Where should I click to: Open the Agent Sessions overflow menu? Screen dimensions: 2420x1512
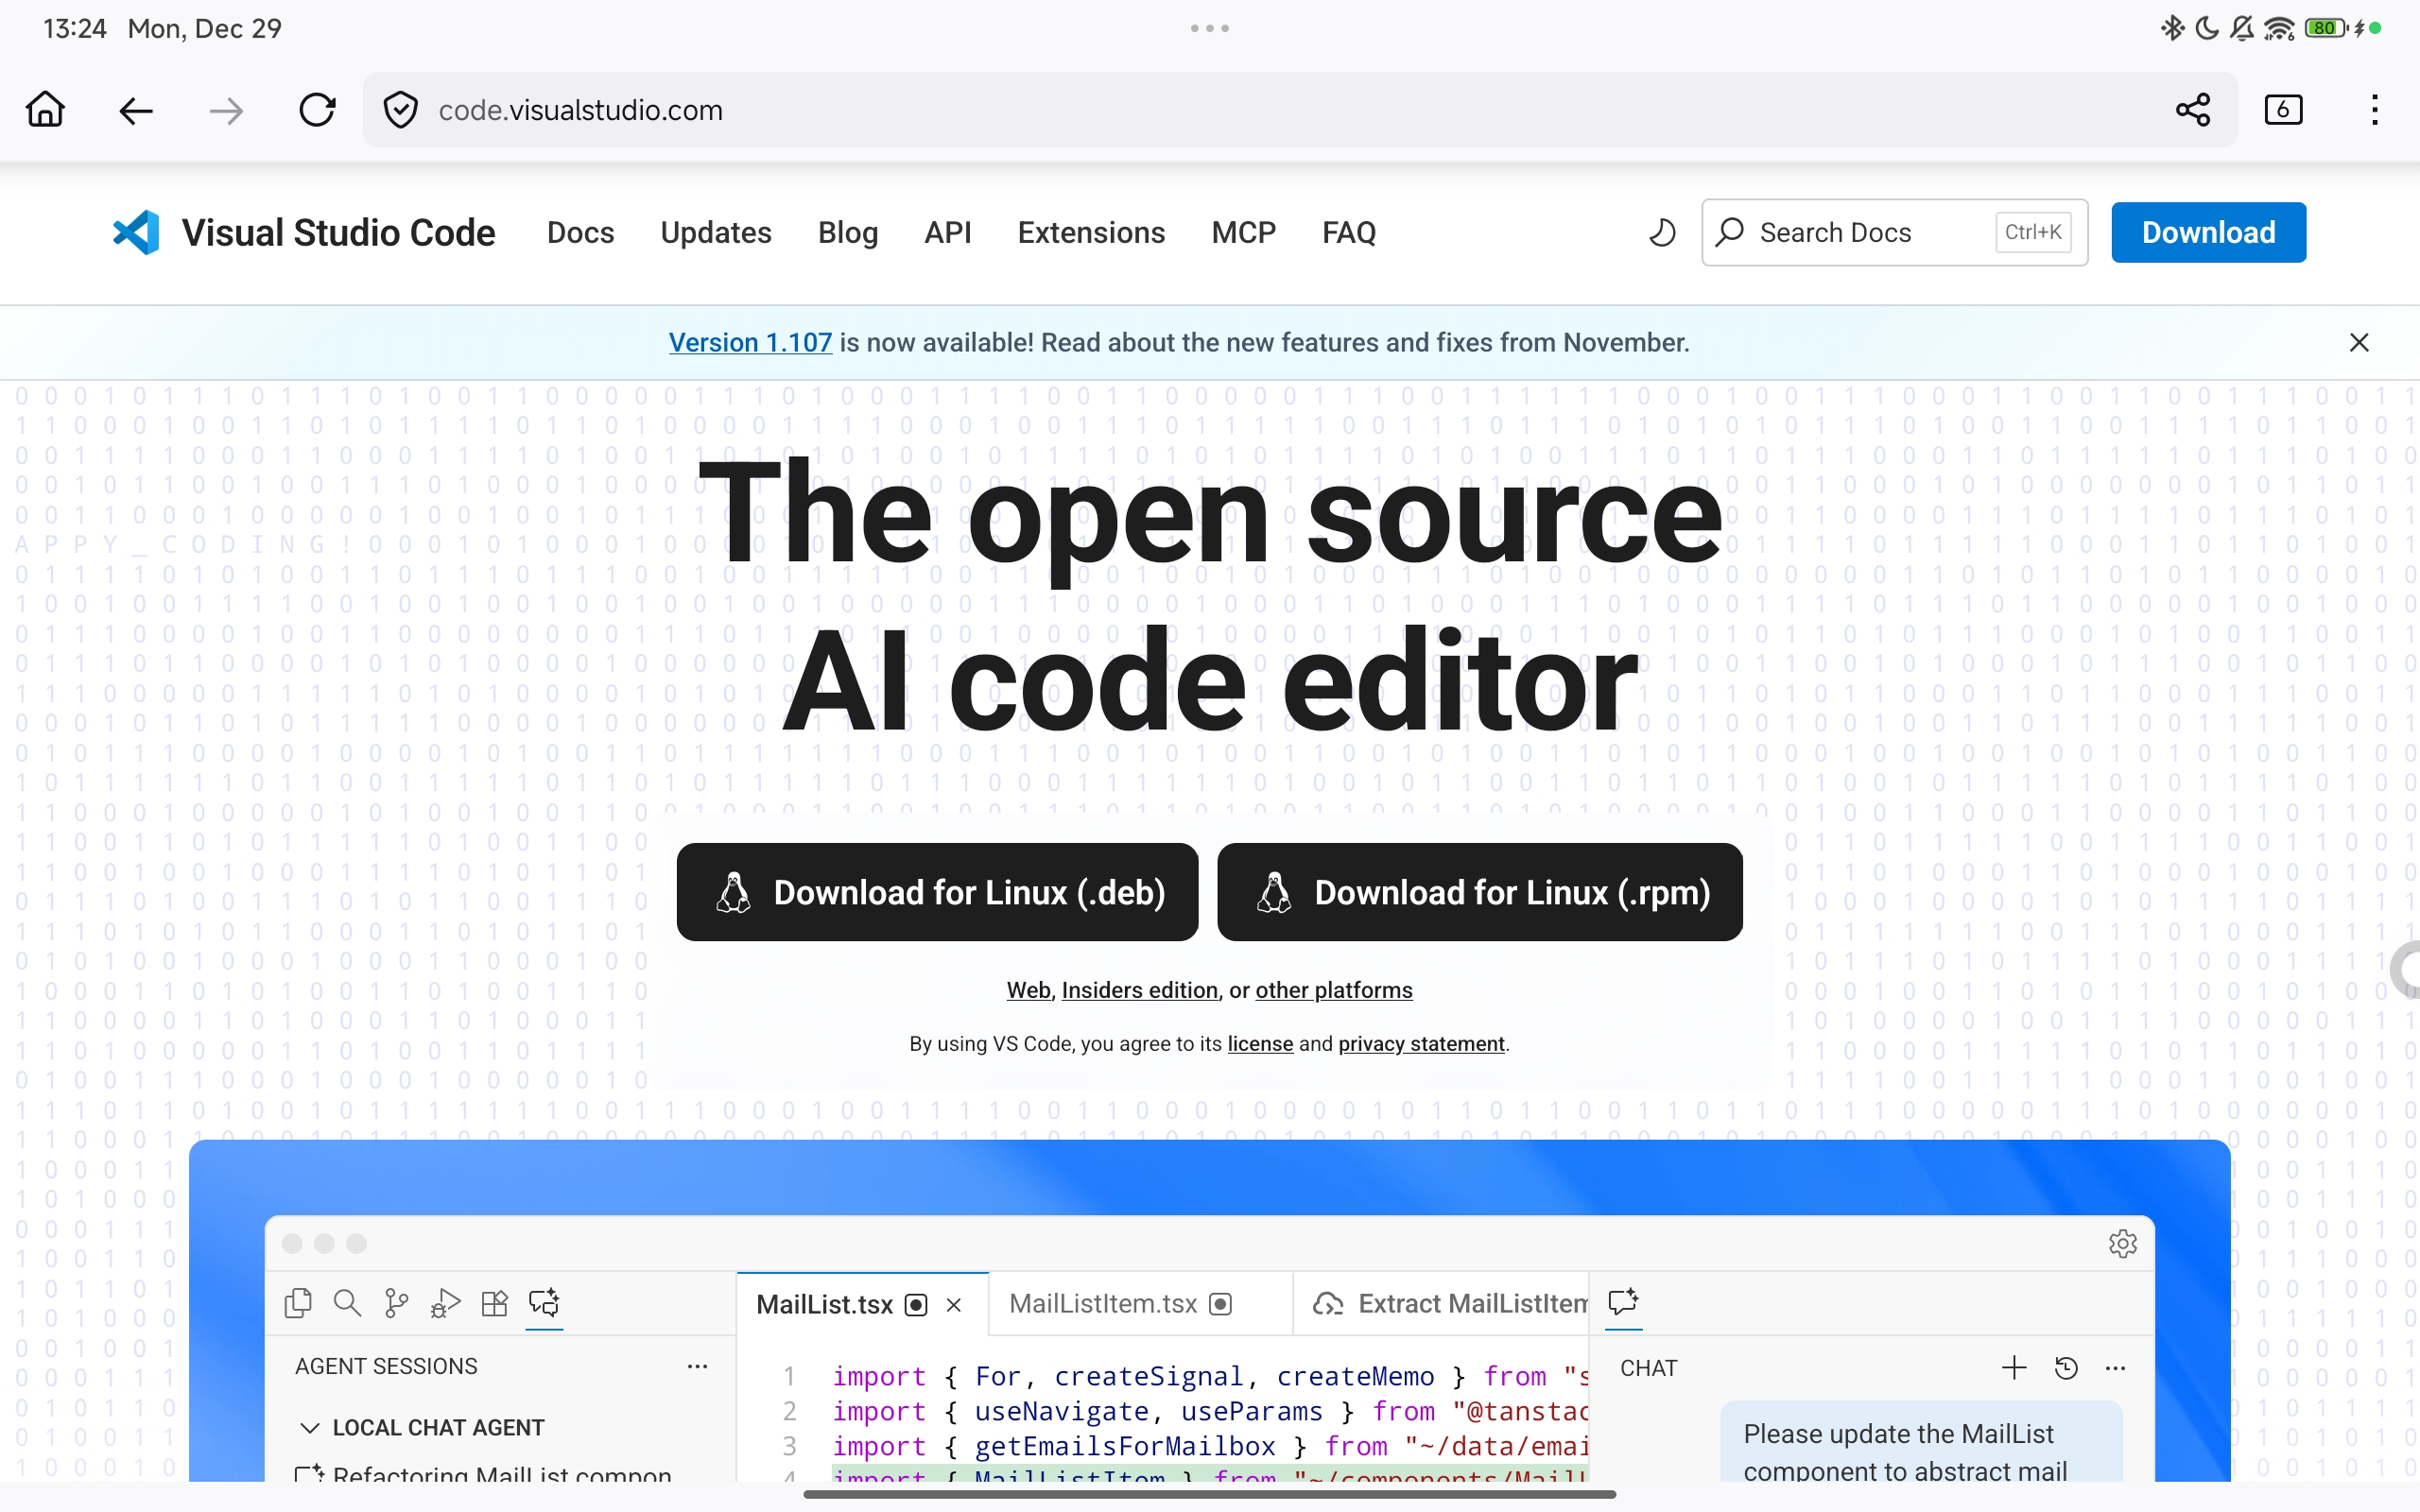click(x=697, y=1366)
